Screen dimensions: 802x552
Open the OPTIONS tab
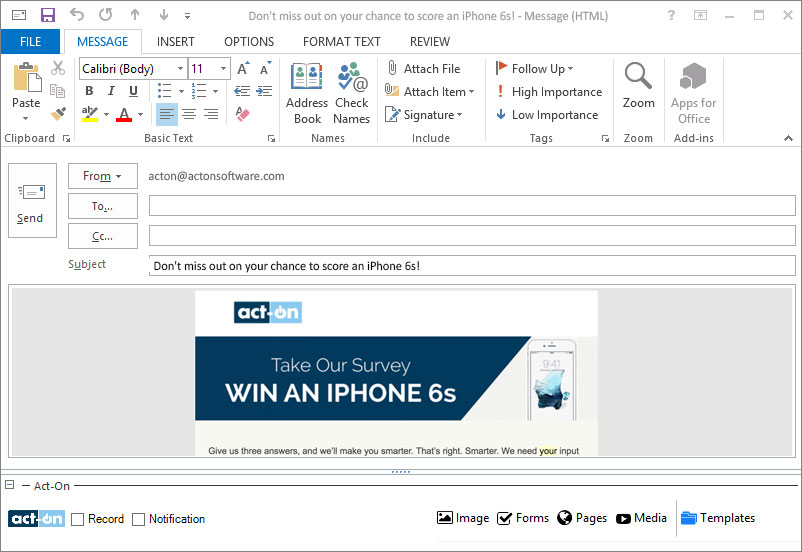pyautogui.click(x=249, y=41)
